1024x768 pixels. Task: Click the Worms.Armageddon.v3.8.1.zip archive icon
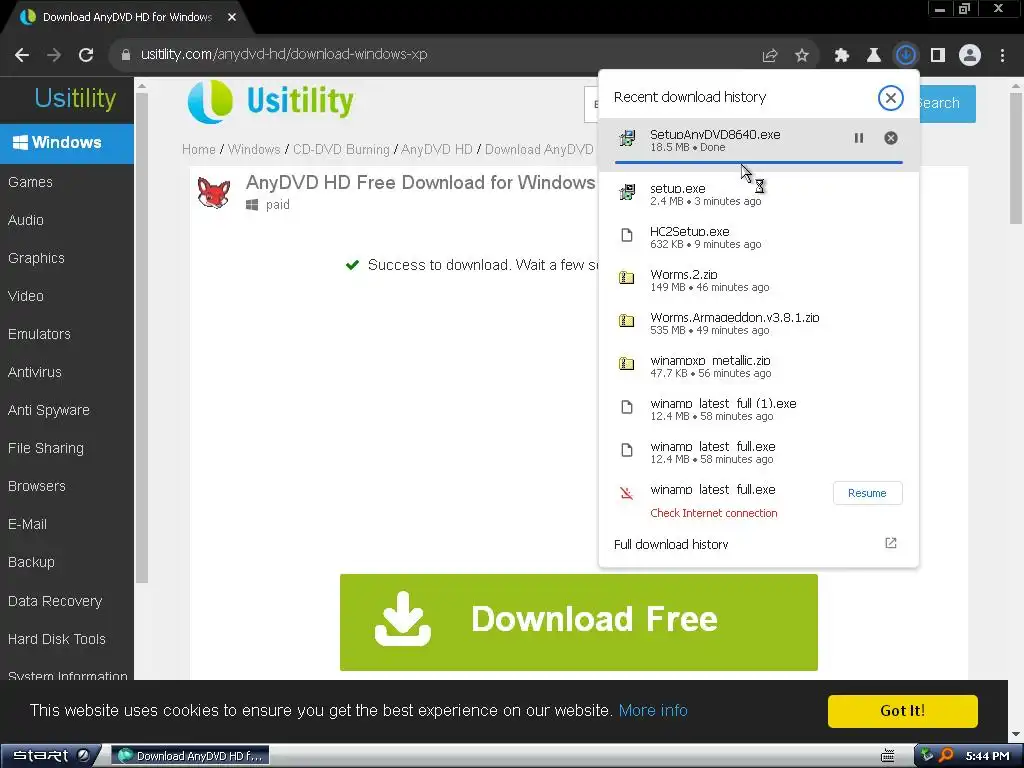627,321
